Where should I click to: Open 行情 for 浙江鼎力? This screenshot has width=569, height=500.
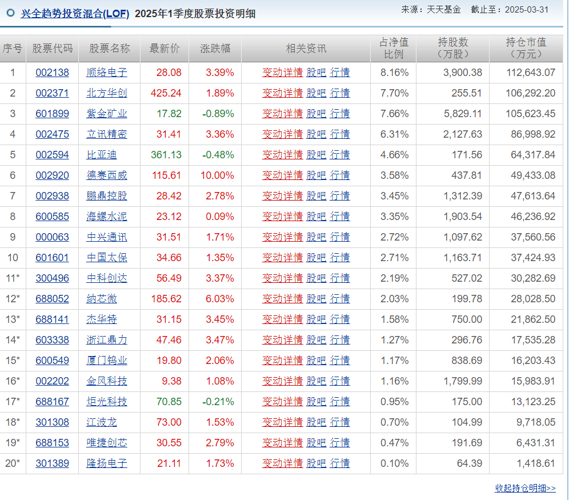(x=340, y=340)
